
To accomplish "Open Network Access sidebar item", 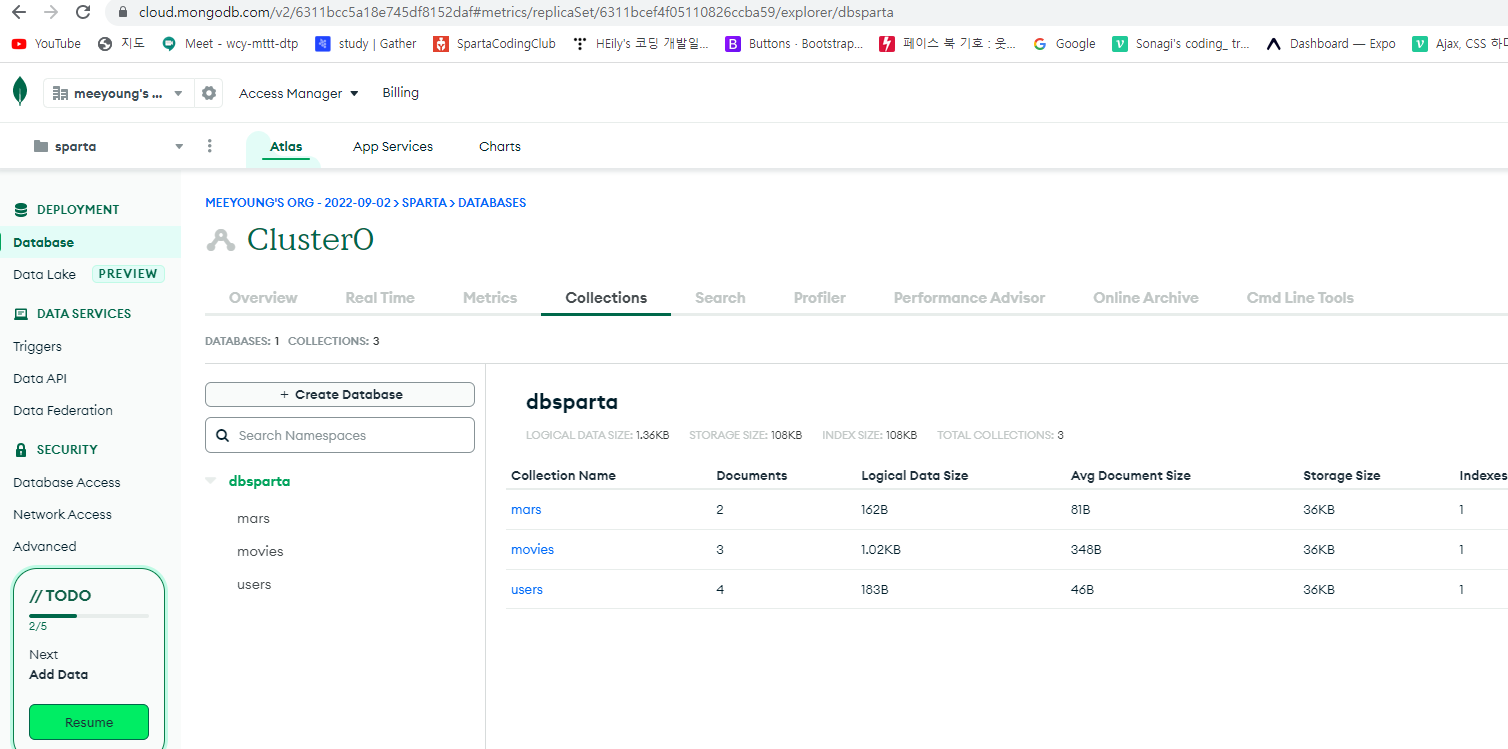I will pos(62,514).
